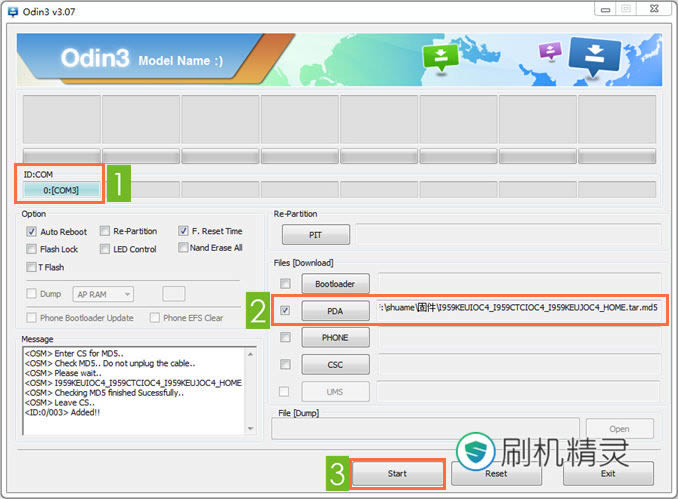This screenshot has width=678, height=499.
Task: Tick the T Flash checkbox
Action: (x=32, y=267)
